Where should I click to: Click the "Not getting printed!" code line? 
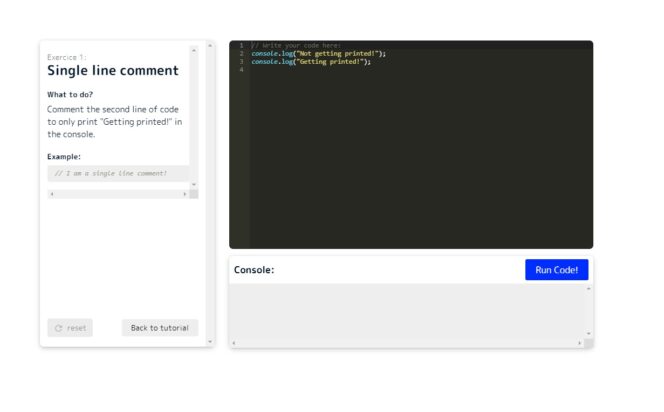pyautogui.click(x=318, y=53)
